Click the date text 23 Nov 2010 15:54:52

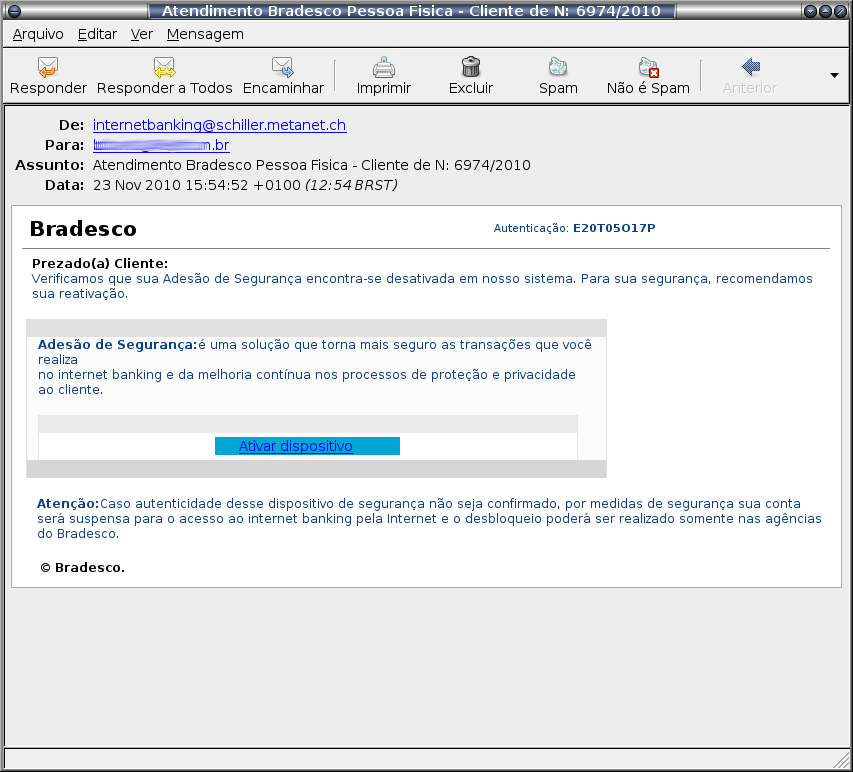(x=170, y=186)
